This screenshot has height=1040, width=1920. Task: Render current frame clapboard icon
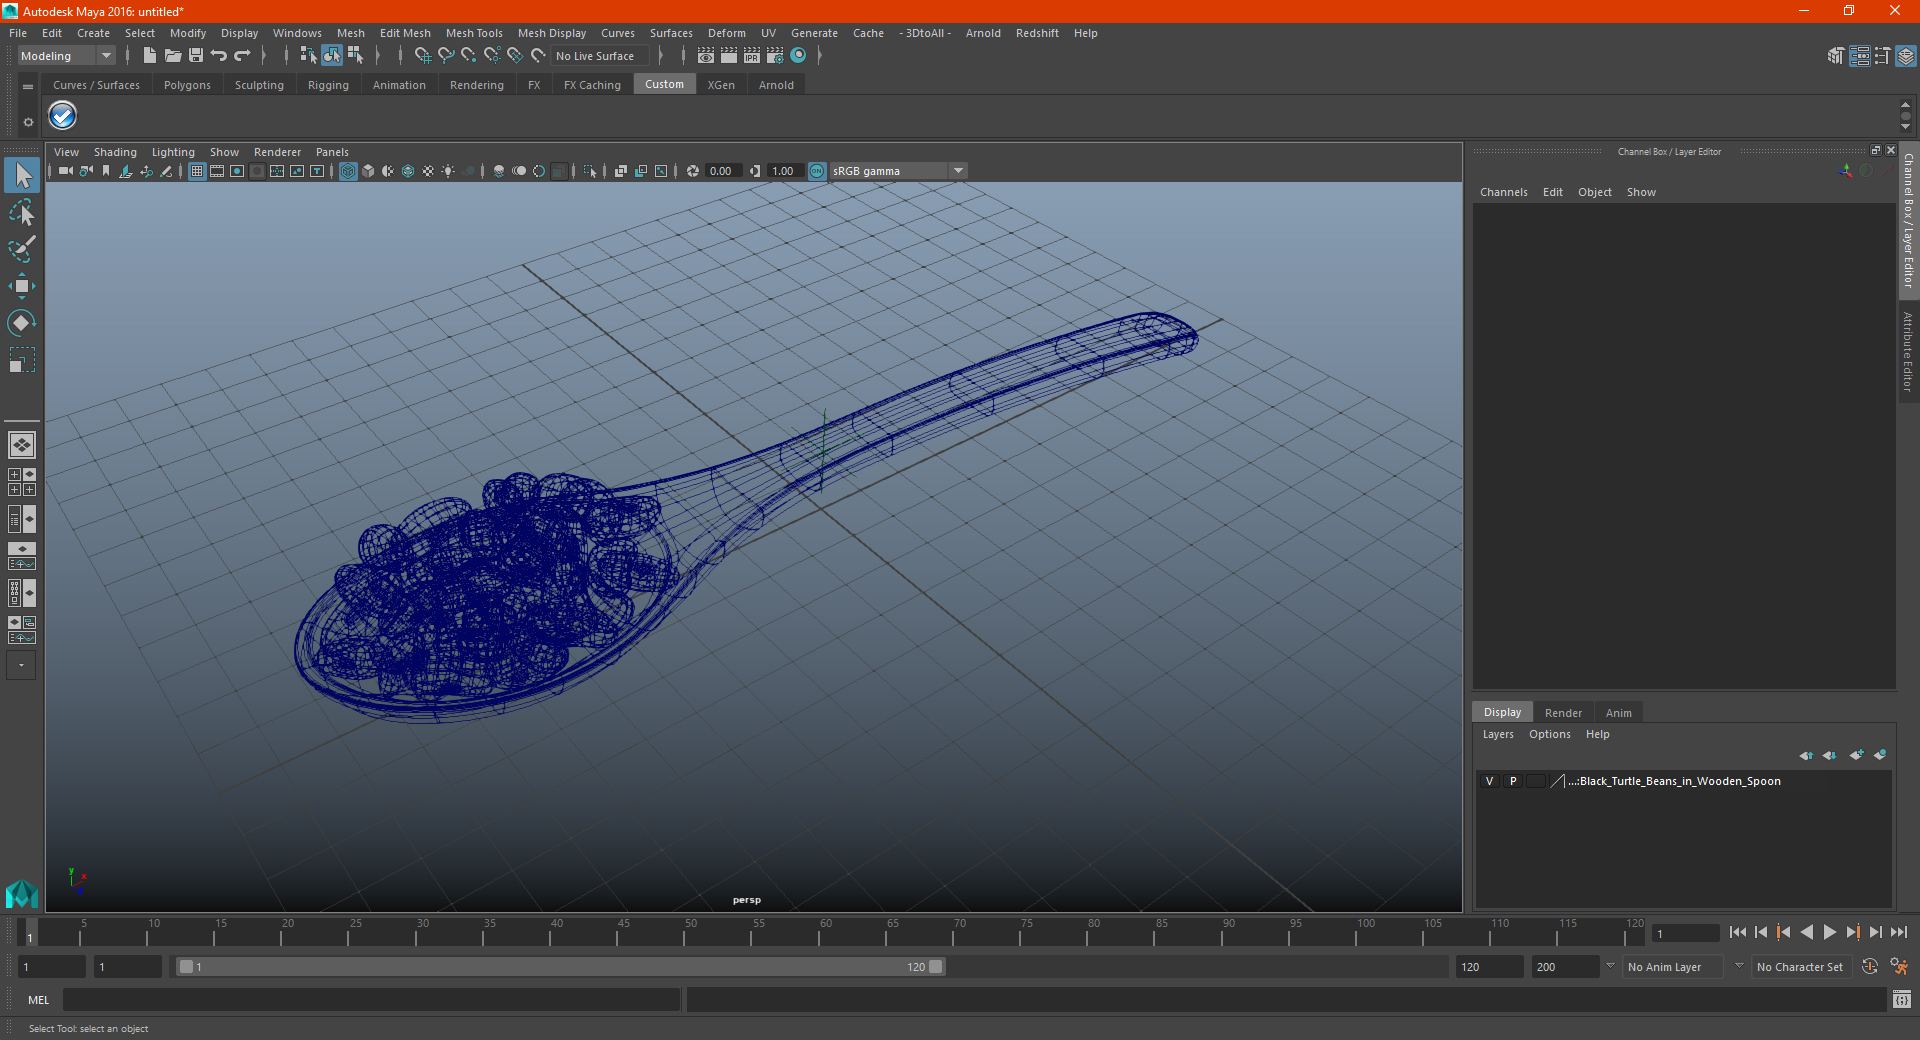[x=729, y=56]
